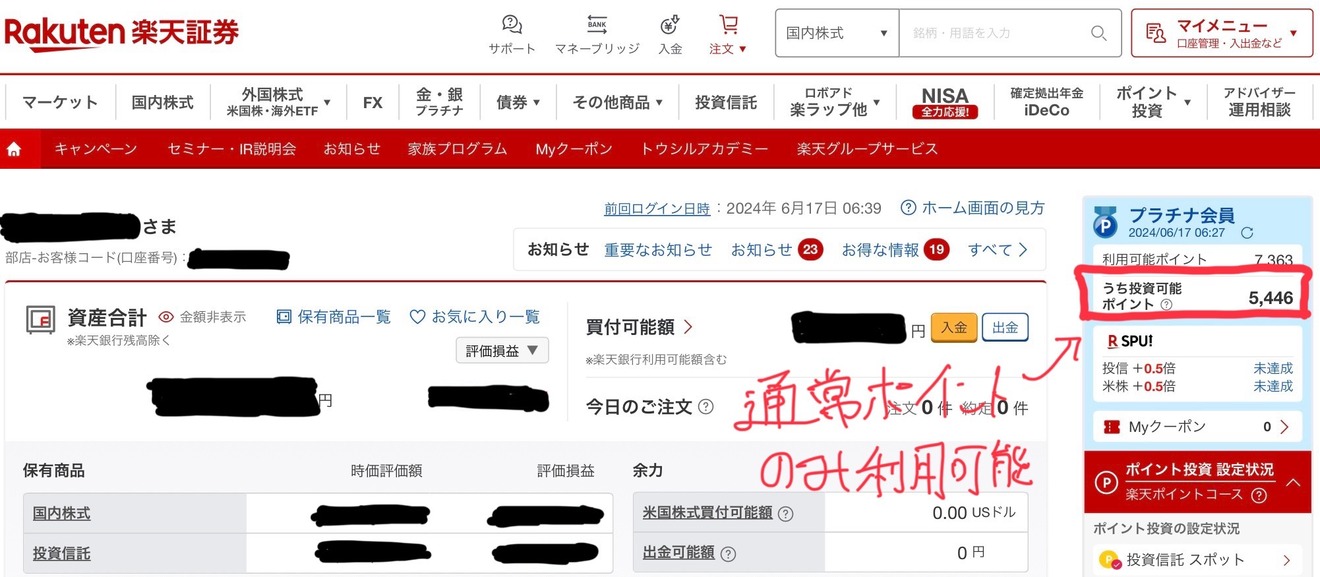Open the 投資信託 holdings row link
This screenshot has width=1320, height=577.
61,553
